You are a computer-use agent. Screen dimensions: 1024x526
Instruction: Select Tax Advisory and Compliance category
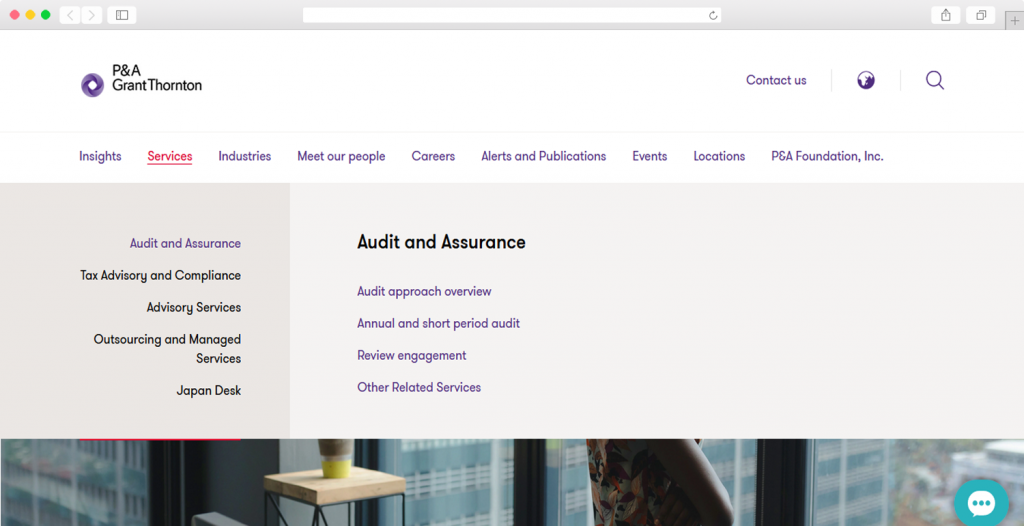(160, 275)
